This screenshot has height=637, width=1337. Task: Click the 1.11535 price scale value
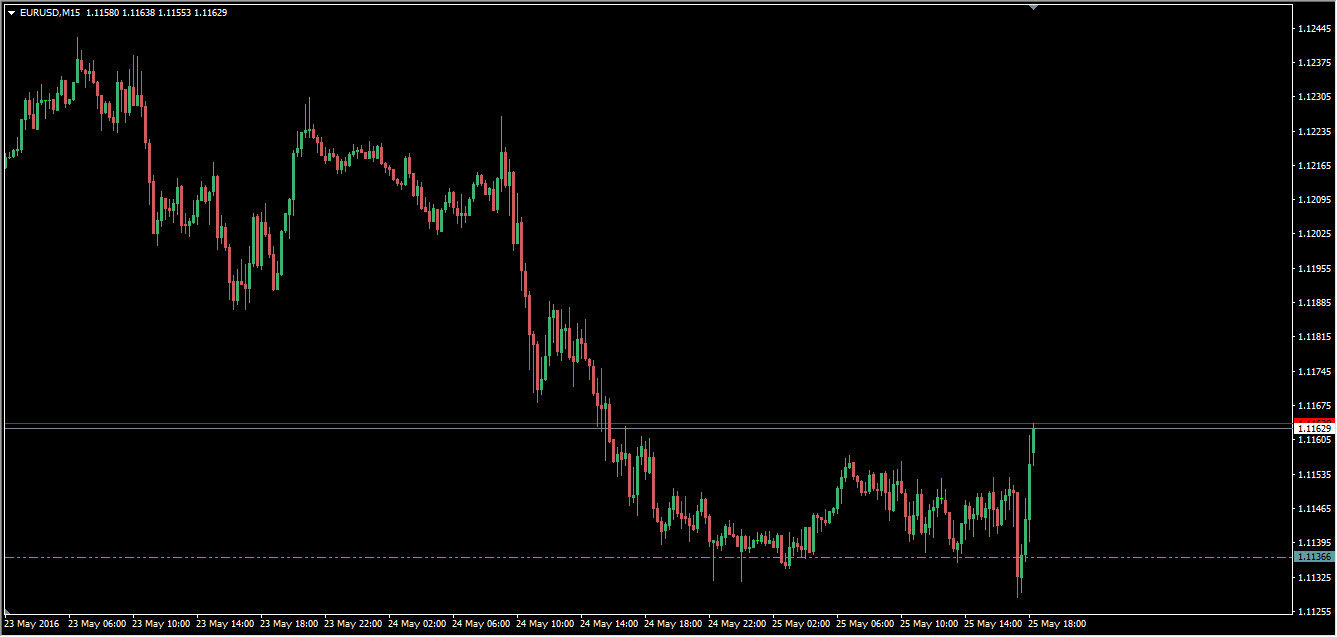click(x=1313, y=475)
